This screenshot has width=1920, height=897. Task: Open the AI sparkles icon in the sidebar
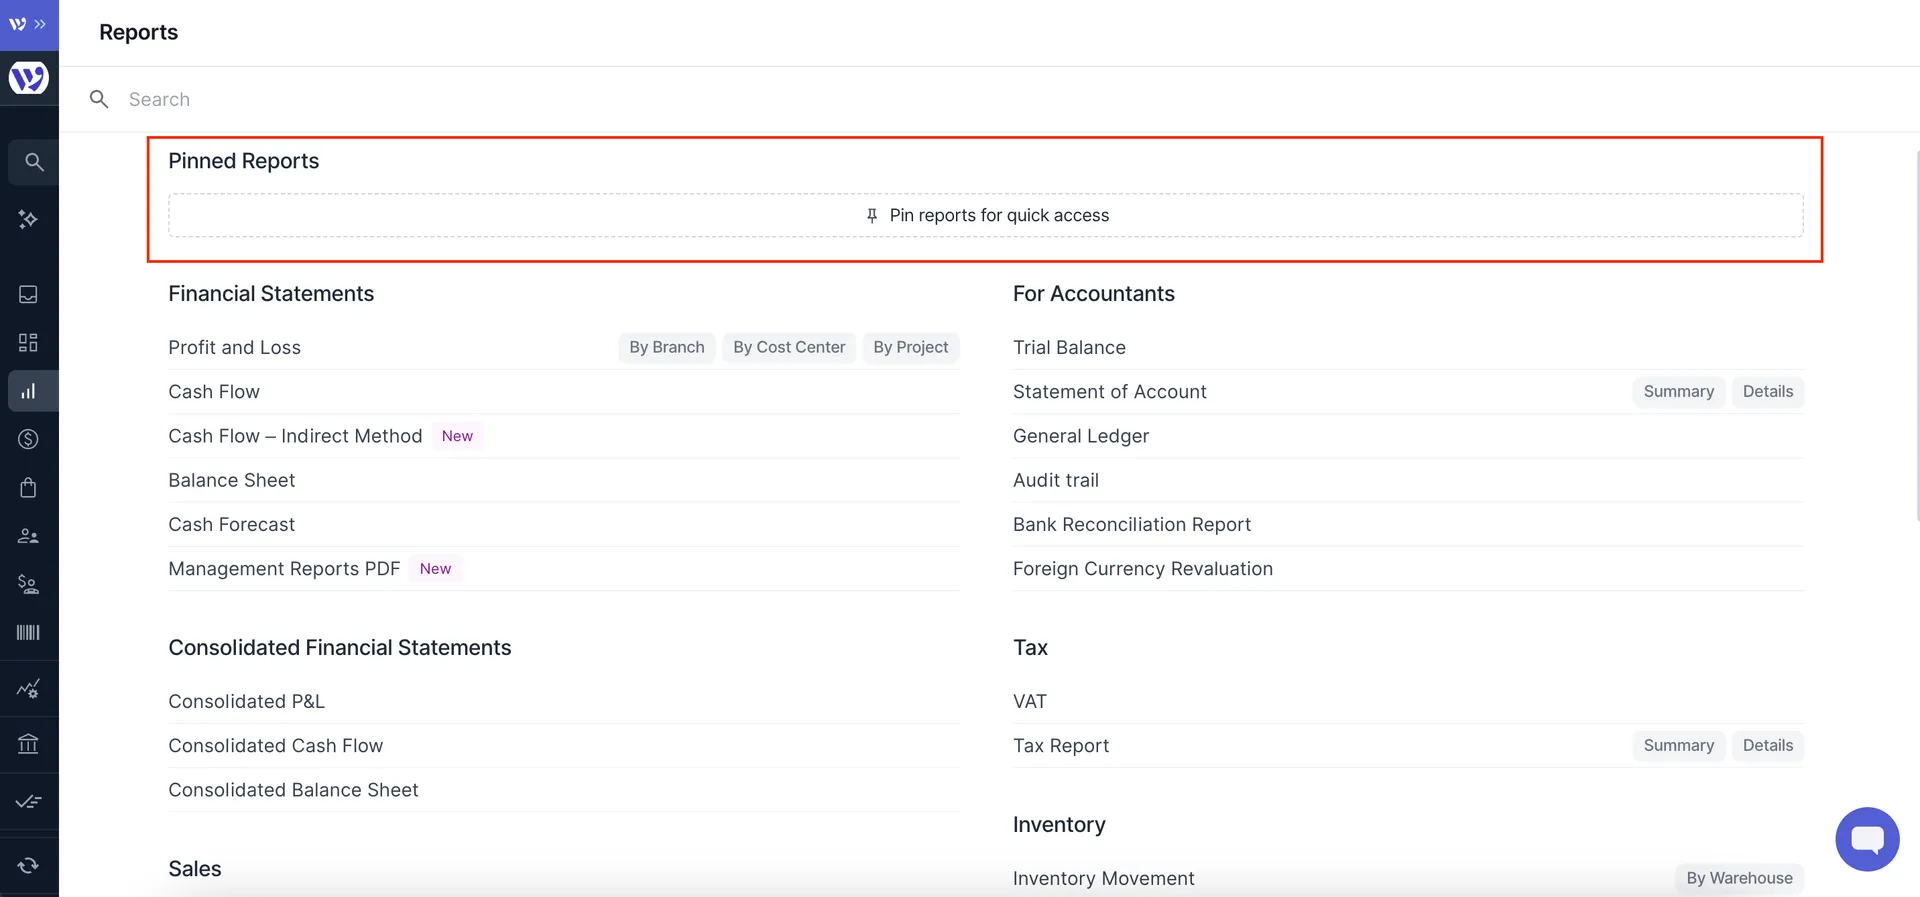point(28,219)
